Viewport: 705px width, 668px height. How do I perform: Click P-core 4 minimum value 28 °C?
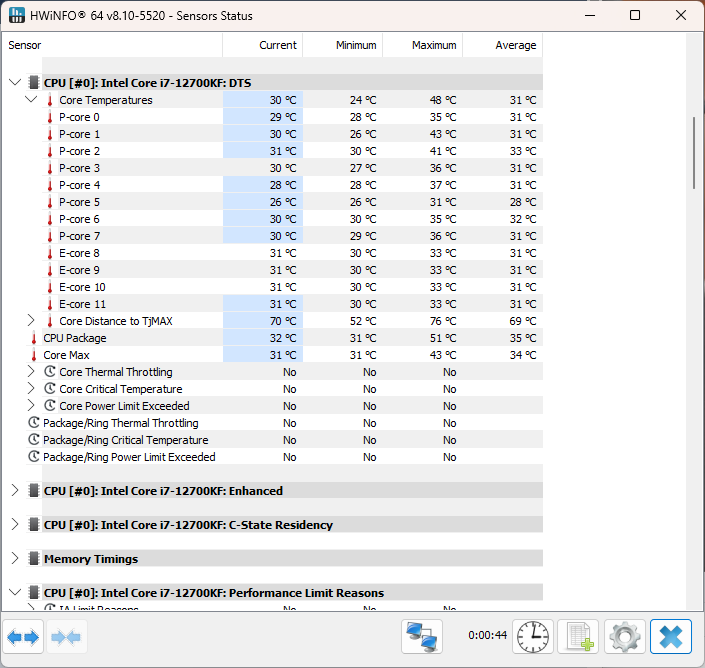(x=363, y=185)
